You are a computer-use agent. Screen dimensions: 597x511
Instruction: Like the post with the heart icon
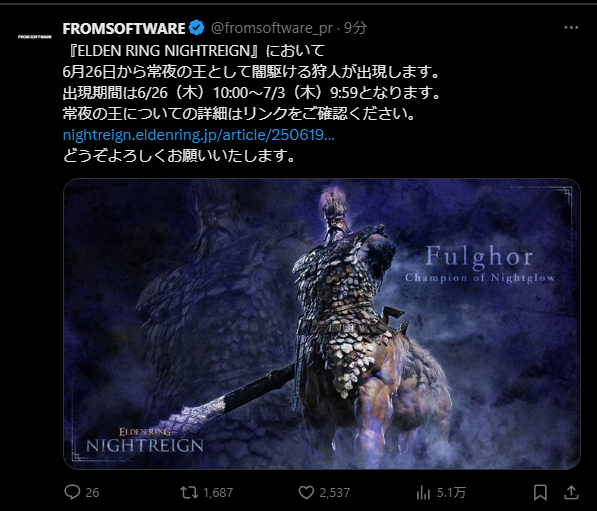[x=306, y=492]
